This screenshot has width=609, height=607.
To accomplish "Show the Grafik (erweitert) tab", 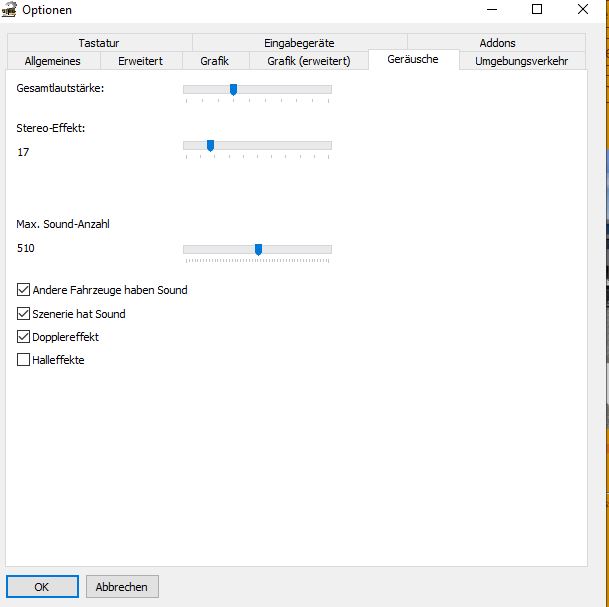I will tap(306, 61).
